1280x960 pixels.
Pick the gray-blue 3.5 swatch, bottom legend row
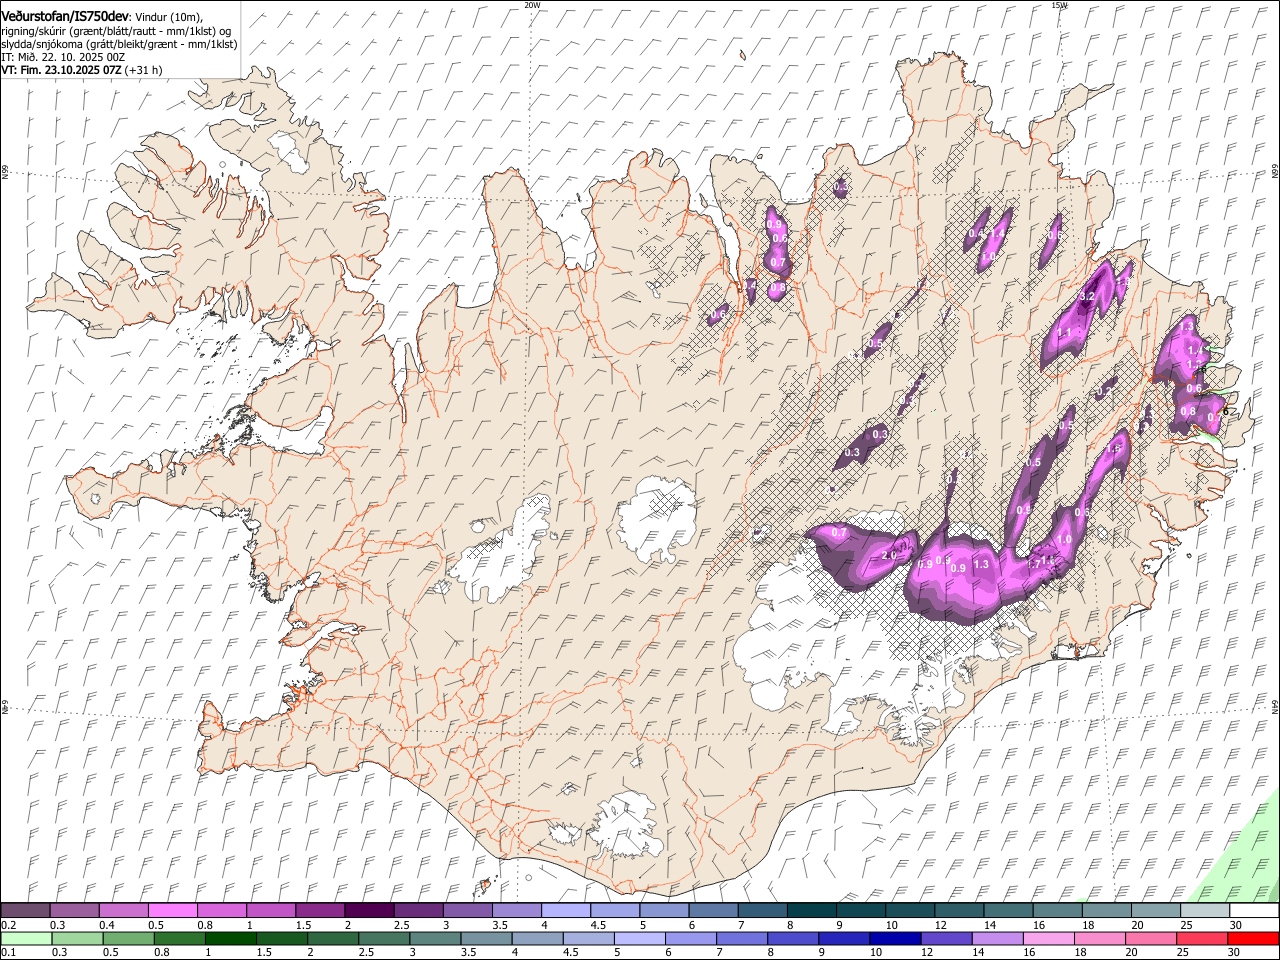coord(486,939)
